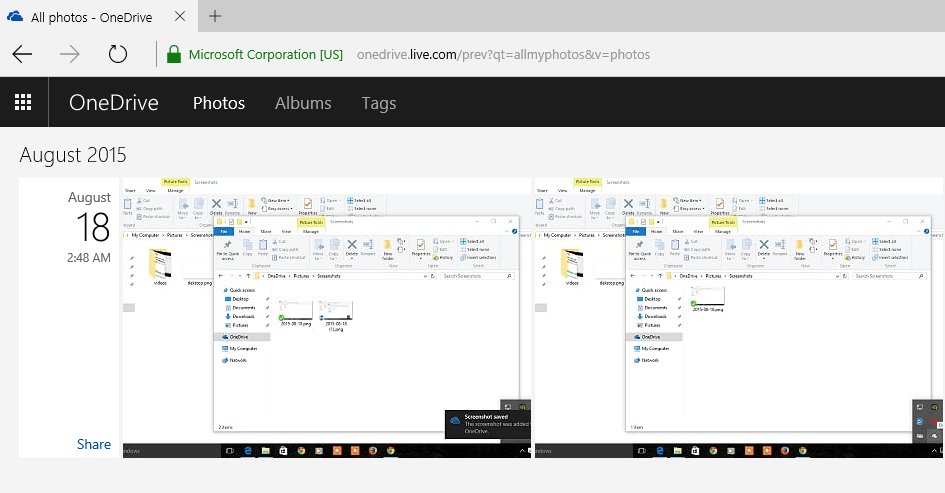Reload the page with the refresh icon
This screenshot has height=493, width=945.
pos(118,54)
